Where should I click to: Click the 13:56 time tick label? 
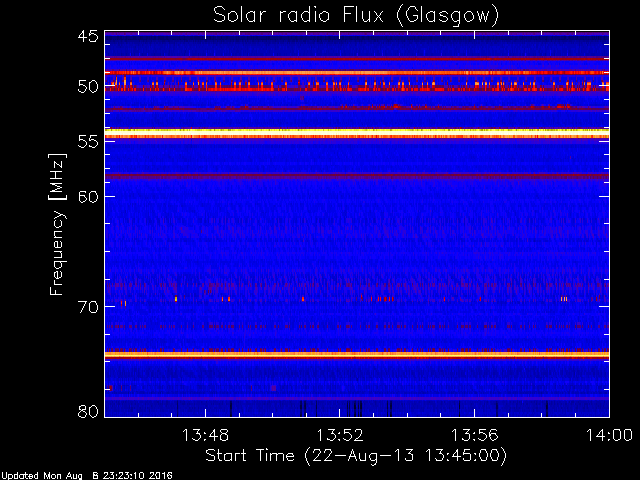coord(474,435)
